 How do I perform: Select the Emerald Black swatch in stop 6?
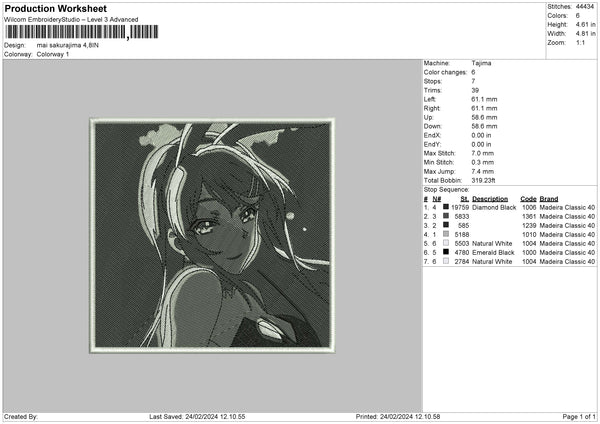click(x=446, y=252)
